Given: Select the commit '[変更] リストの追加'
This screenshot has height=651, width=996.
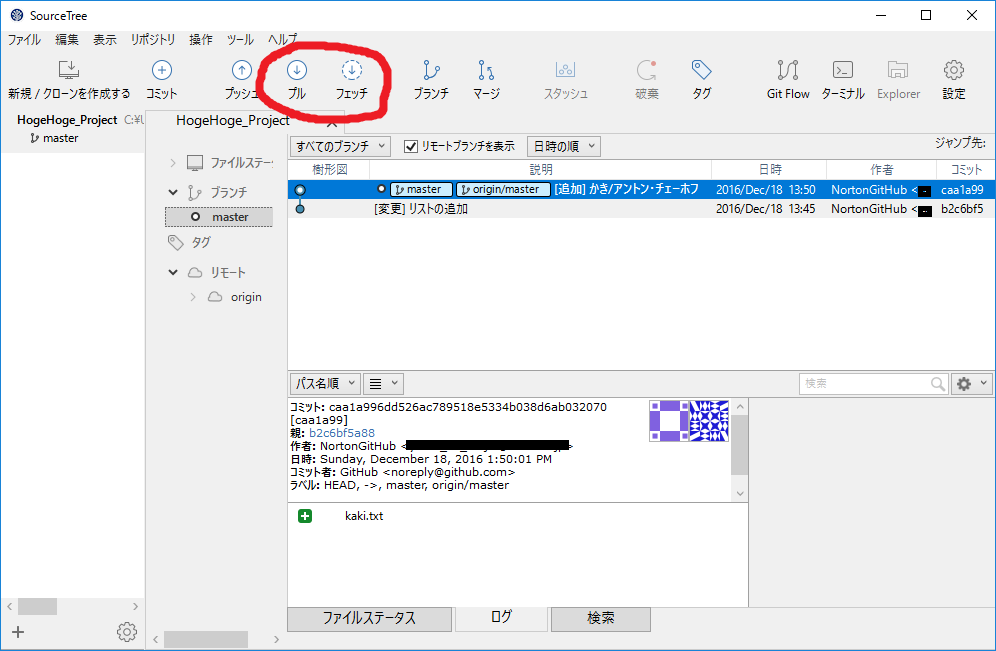Looking at the screenshot, I should 641,208.
